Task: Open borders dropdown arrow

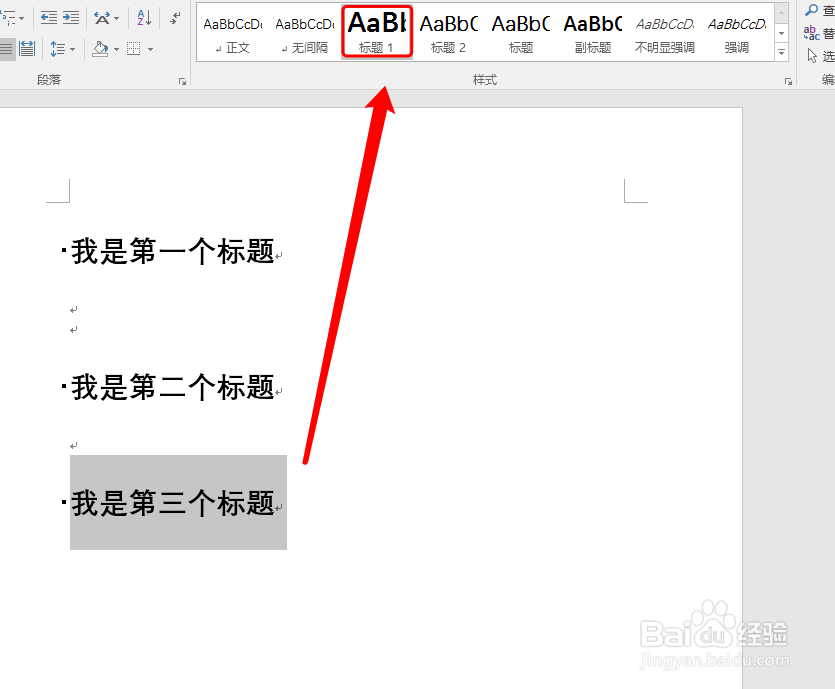Action: 151,50
